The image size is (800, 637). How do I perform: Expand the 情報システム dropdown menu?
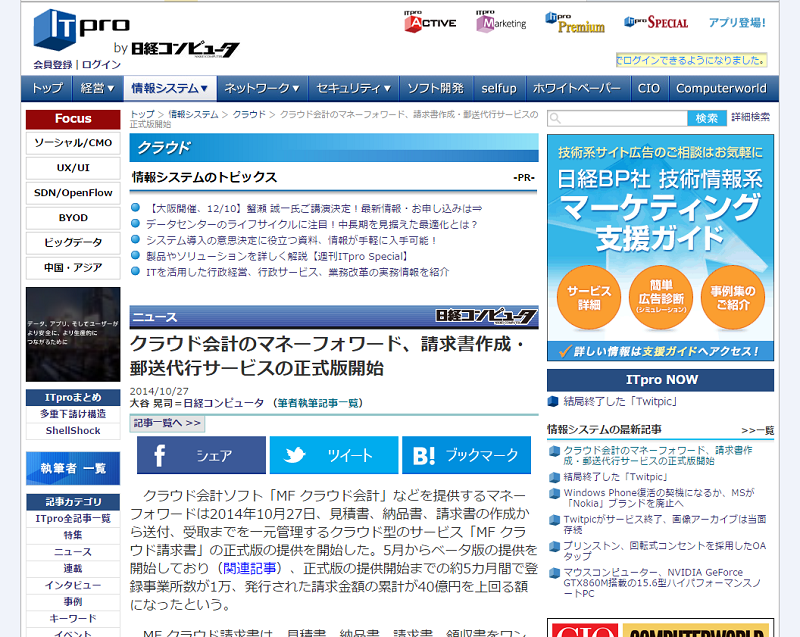tap(169, 89)
